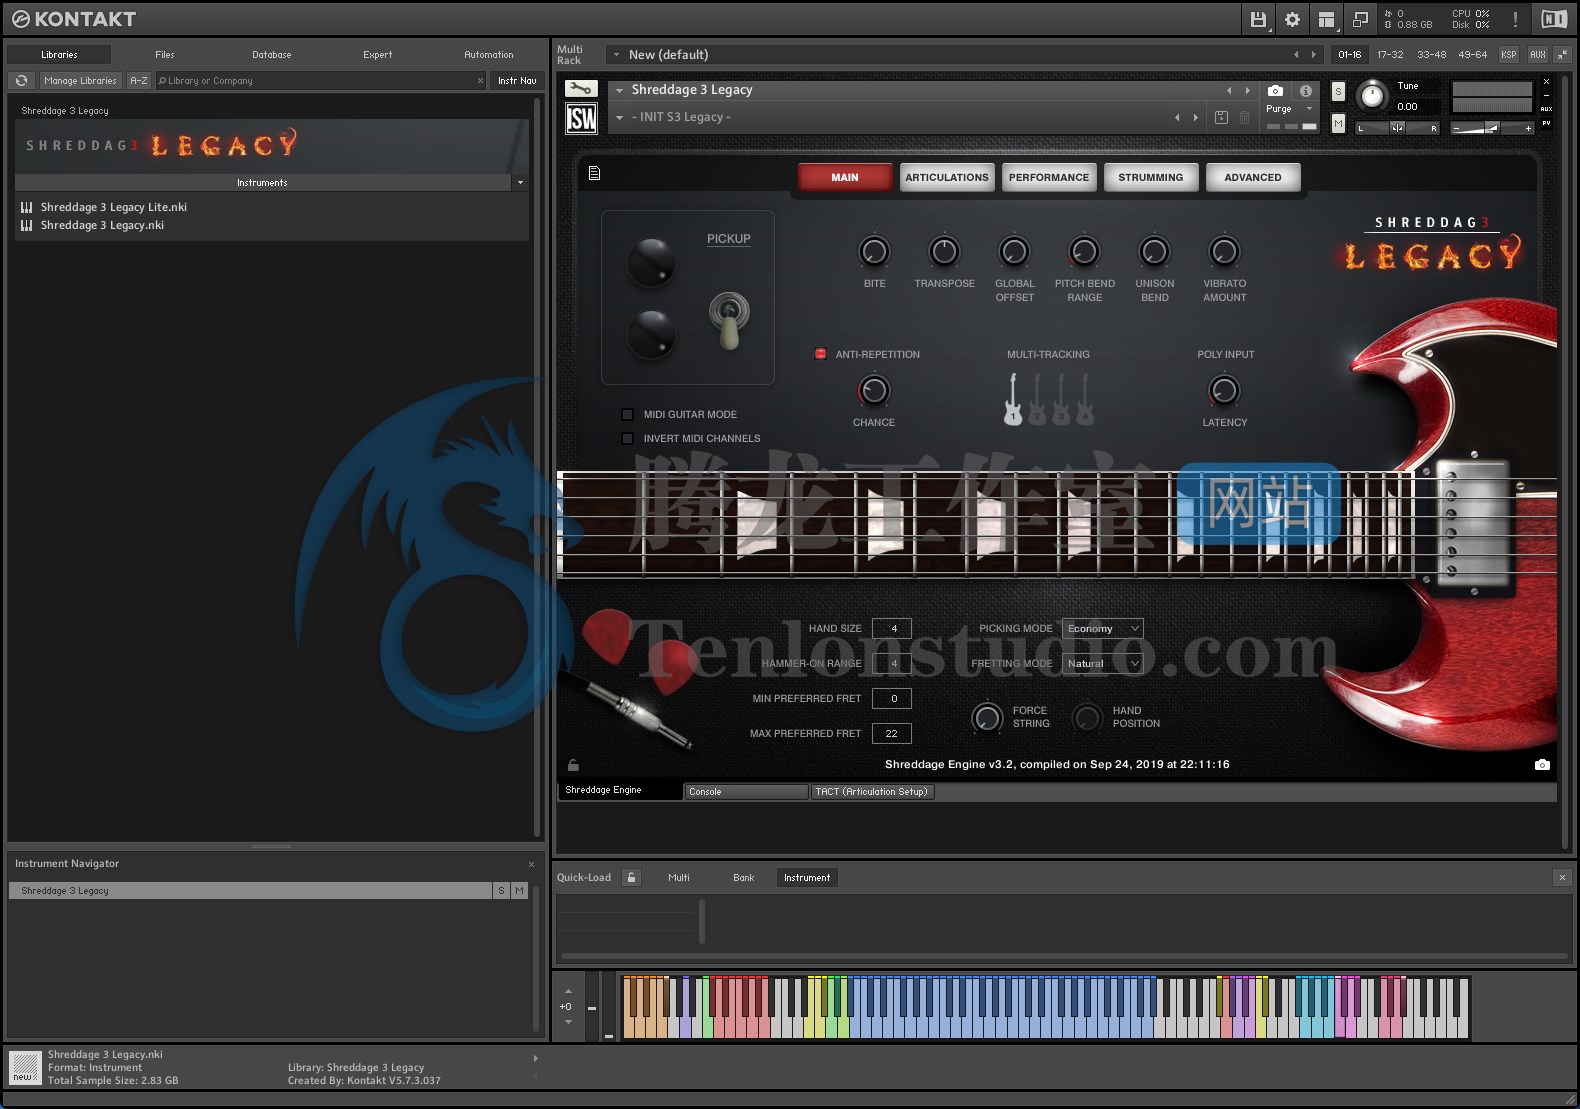
Task: Click the Quick-Load lock icon
Action: 631,878
